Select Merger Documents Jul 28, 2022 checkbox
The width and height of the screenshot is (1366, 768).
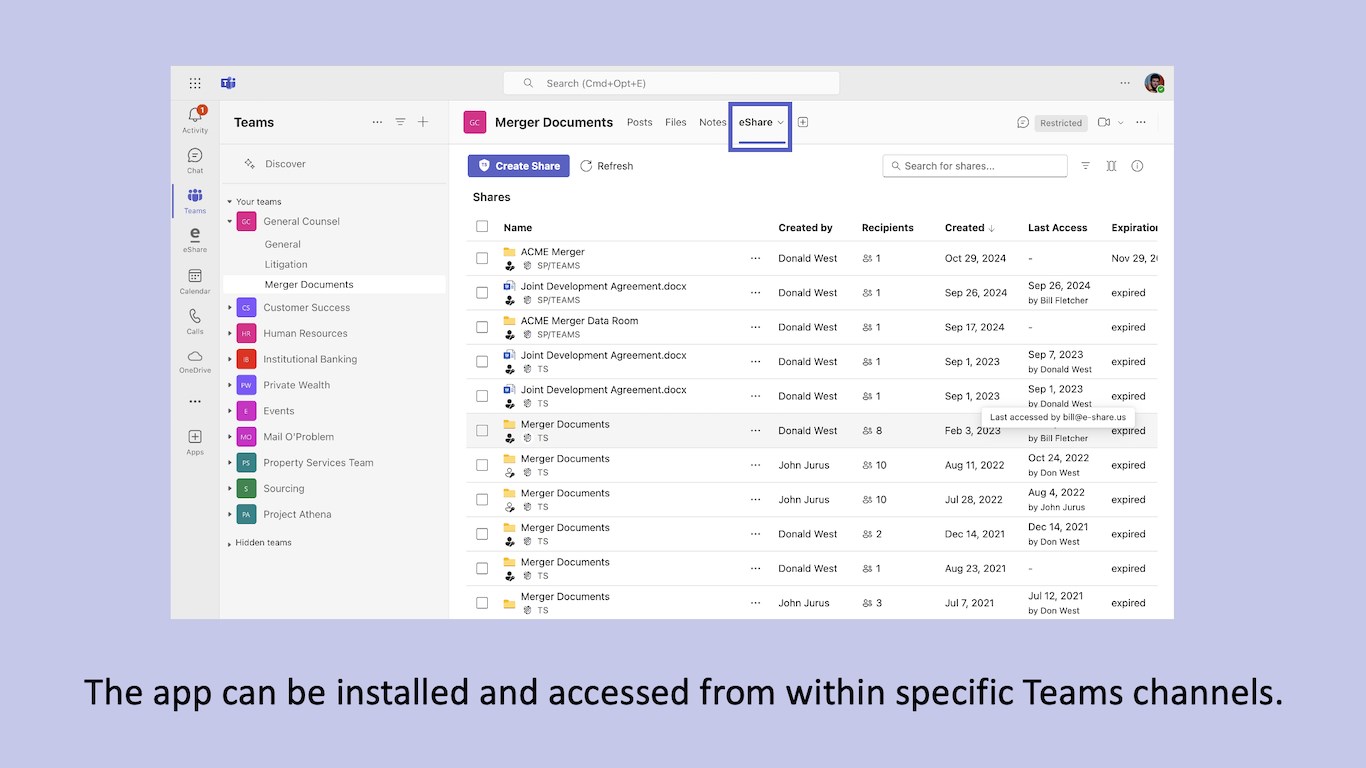(x=482, y=500)
